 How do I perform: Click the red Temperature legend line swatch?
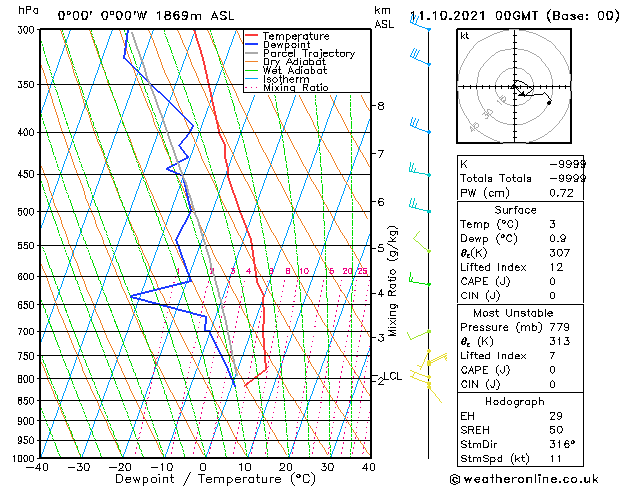coord(251,36)
